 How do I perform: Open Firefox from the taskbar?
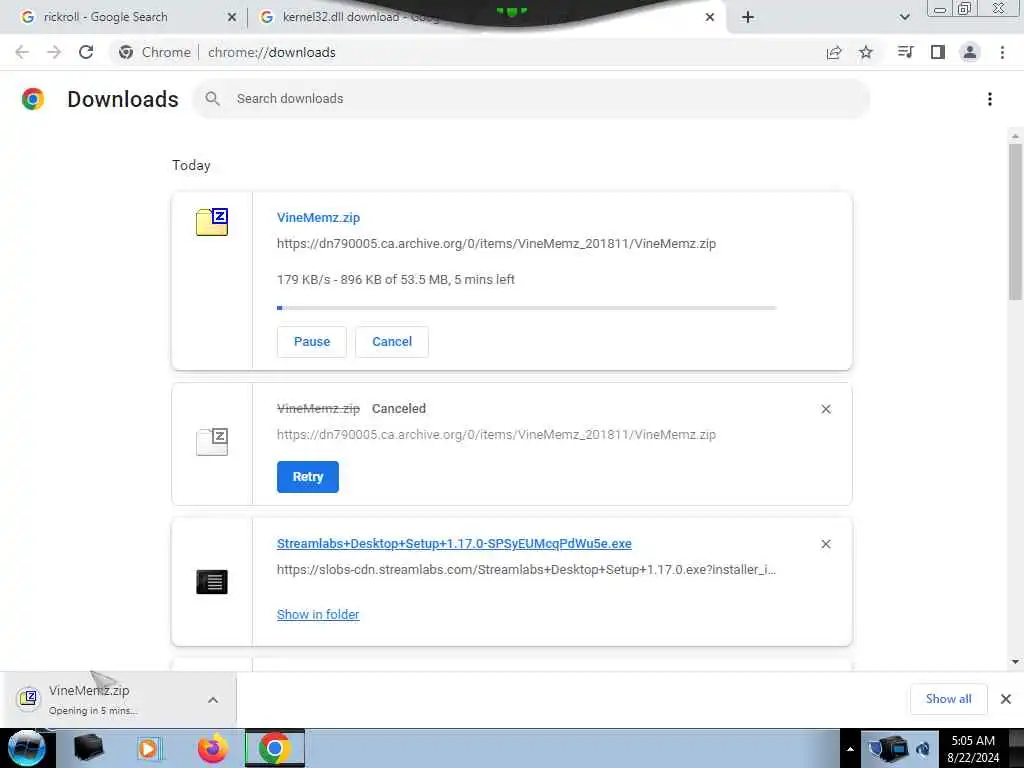pyautogui.click(x=213, y=748)
